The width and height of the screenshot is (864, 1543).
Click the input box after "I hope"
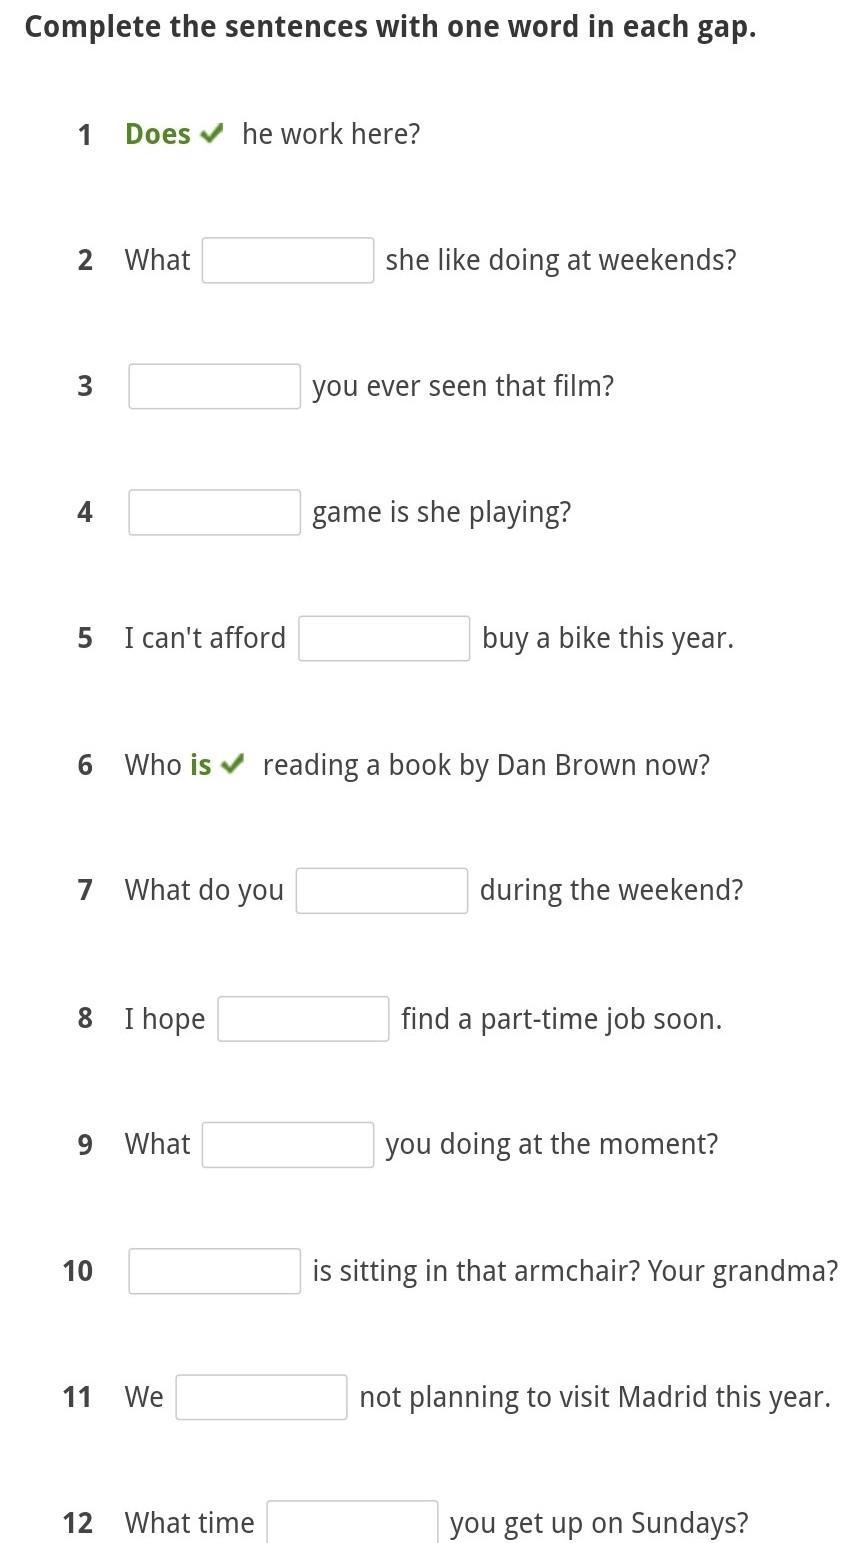pos(303,1019)
